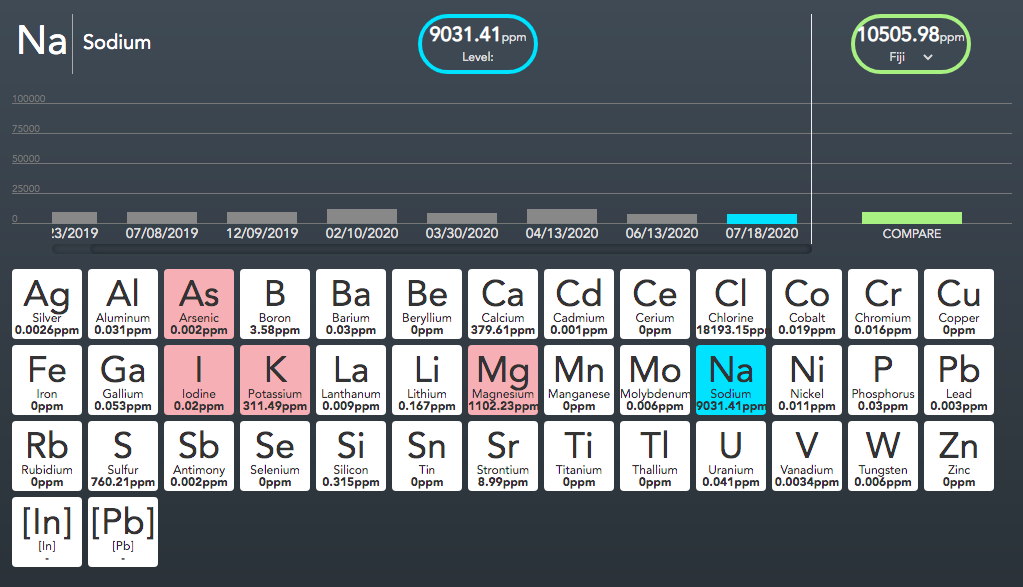Click the 07/18/2020 cyan bar

pos(762,218)
